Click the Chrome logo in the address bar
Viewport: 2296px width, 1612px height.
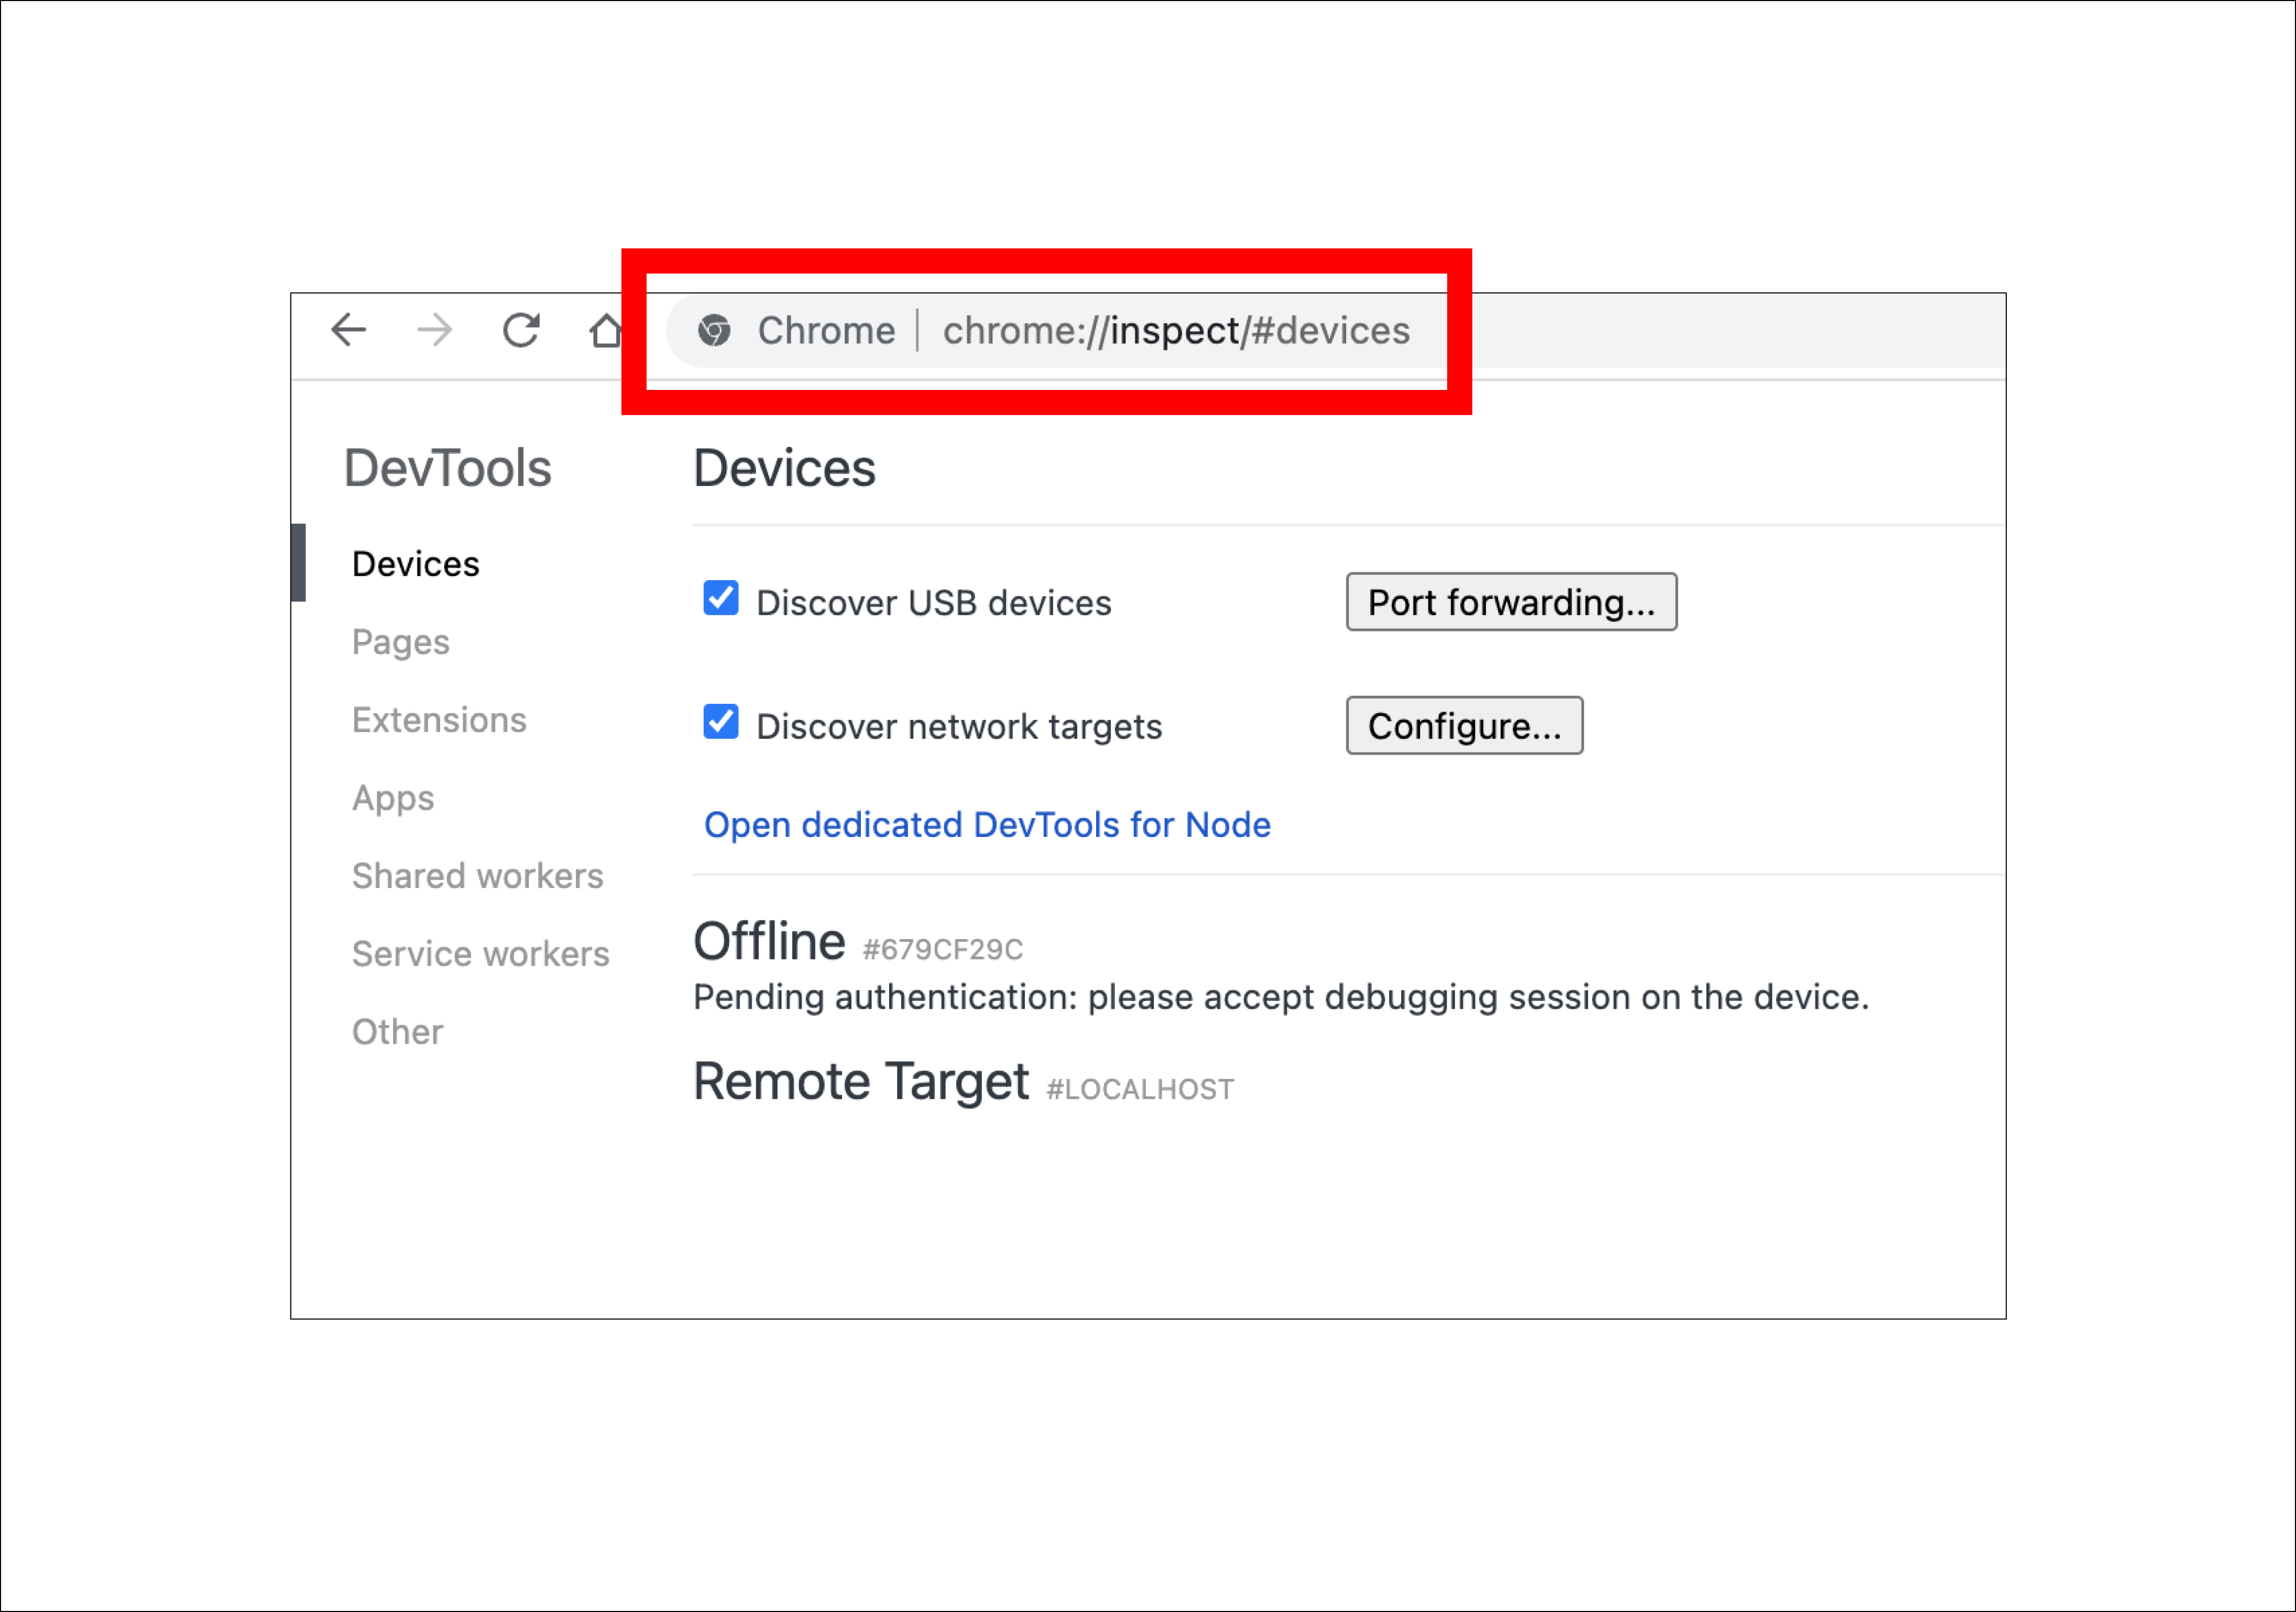coord(716,330)
